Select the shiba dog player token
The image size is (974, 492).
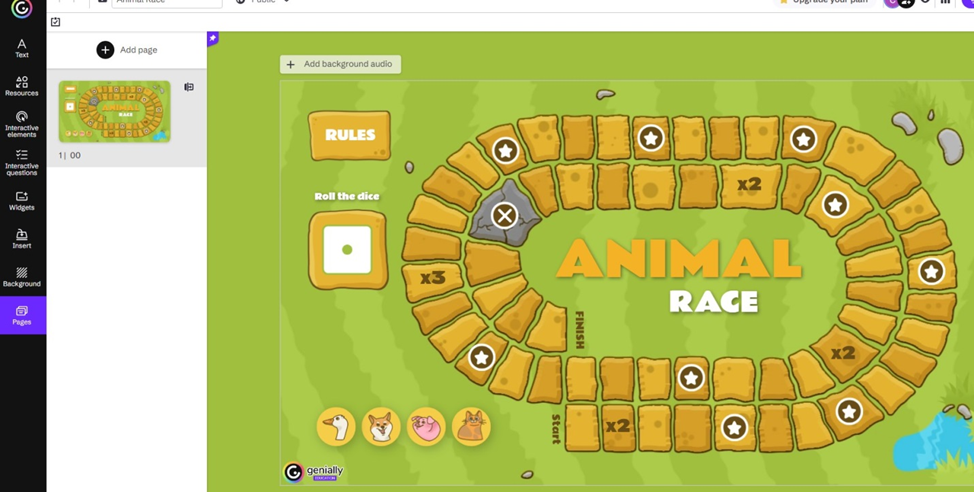381,427
